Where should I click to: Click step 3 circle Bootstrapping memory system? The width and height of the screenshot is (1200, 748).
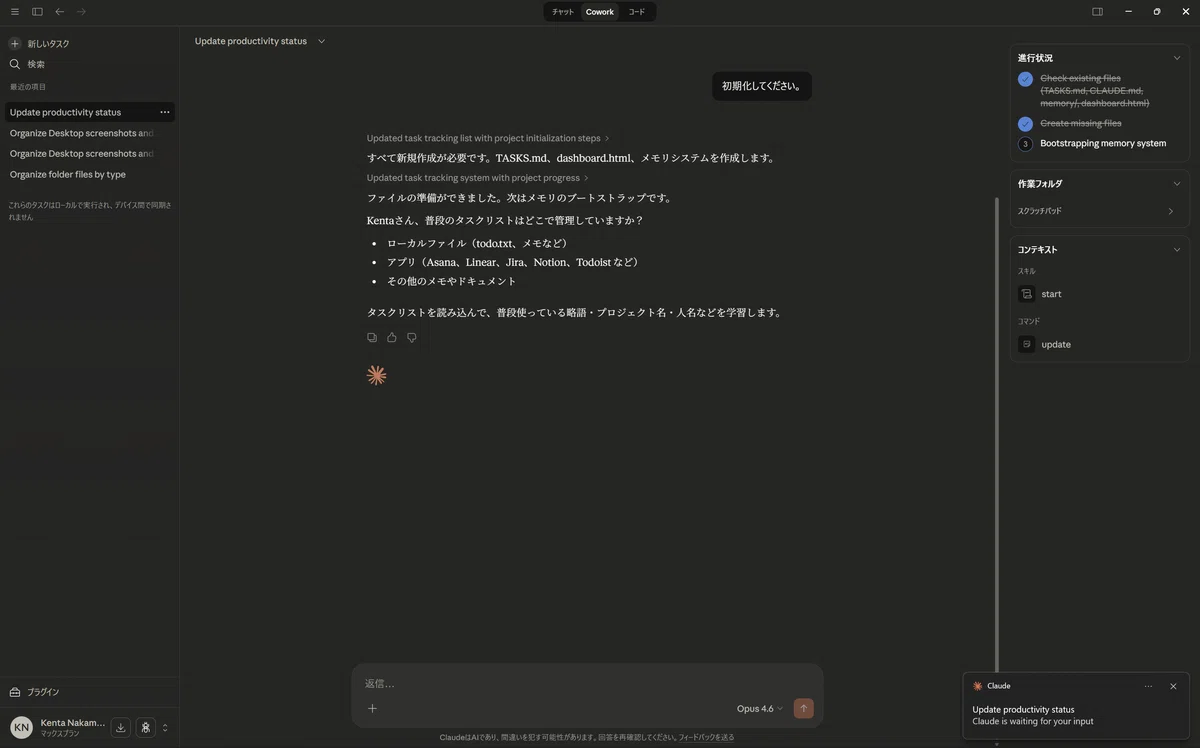coord(1025,144)
